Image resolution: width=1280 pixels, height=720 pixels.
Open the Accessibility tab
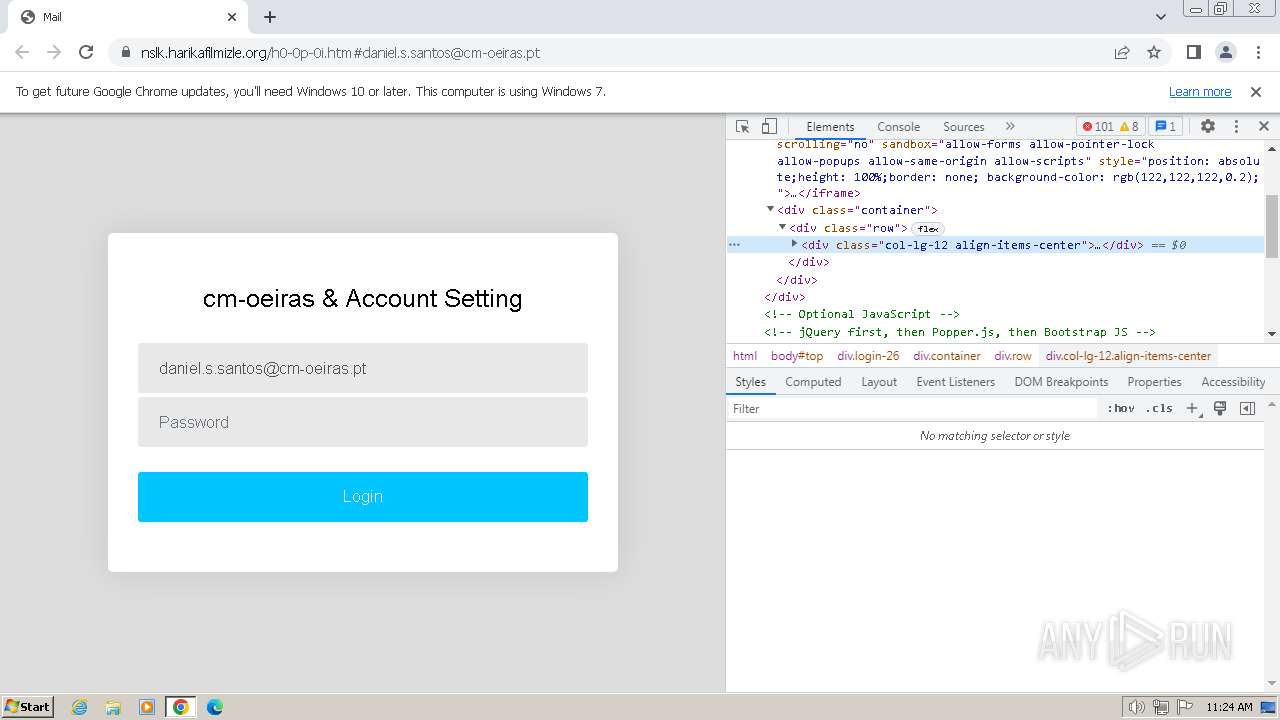pos(1233,382)
